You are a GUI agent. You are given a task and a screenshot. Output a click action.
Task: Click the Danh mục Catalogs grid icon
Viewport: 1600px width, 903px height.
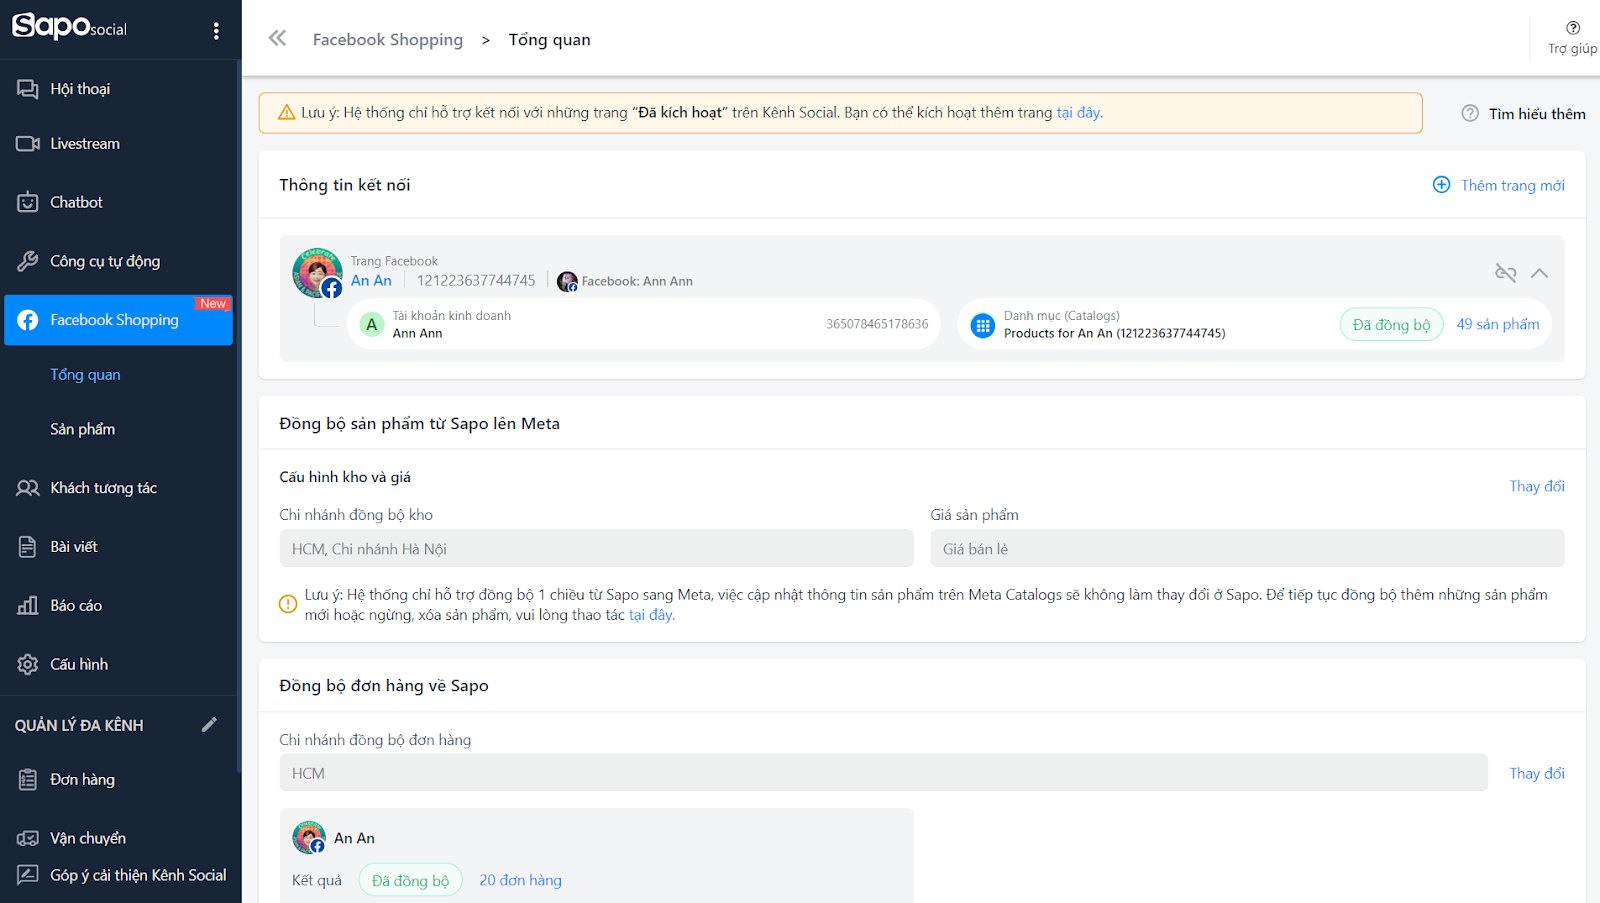(x=983, y=325)
